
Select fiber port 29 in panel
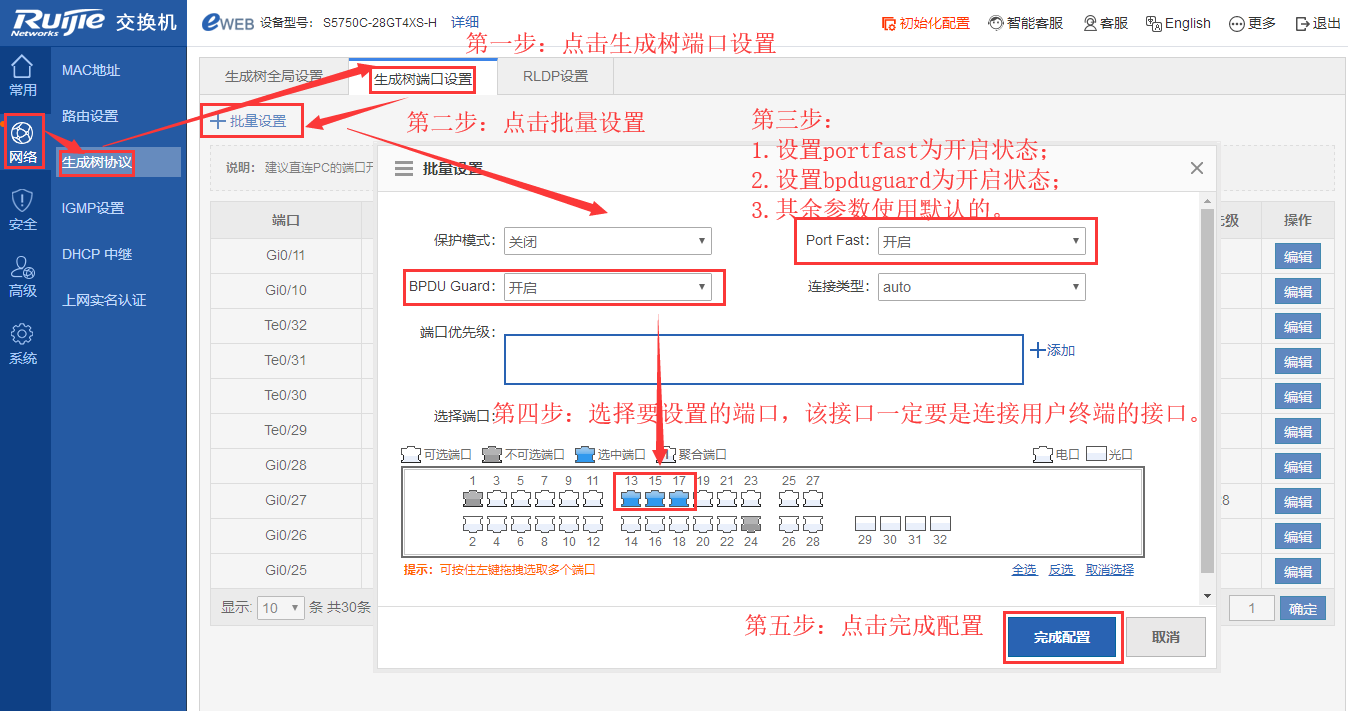pyautogui.click(x=866, y=523)
